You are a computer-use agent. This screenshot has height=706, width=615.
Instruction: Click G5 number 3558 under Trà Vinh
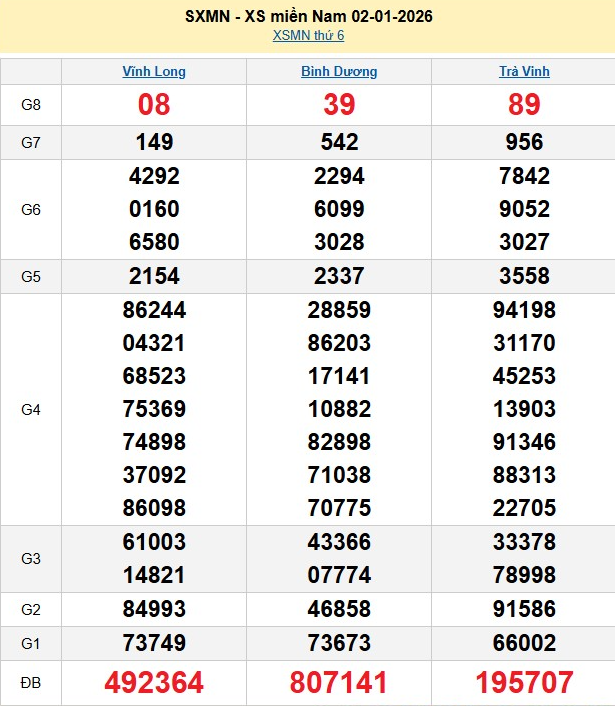click(x=524, y=276)
